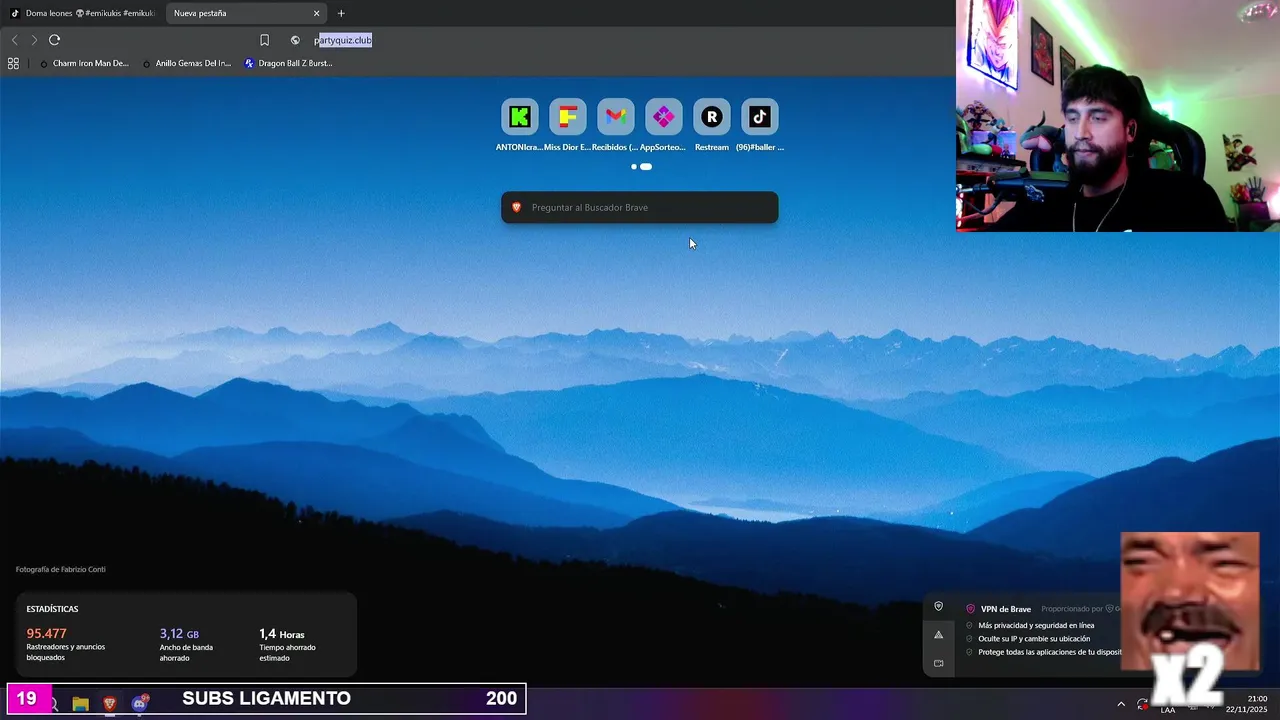Select the Nueva pestaña tab
This screenshot has width=1280, height=720.
coord(246,13)
